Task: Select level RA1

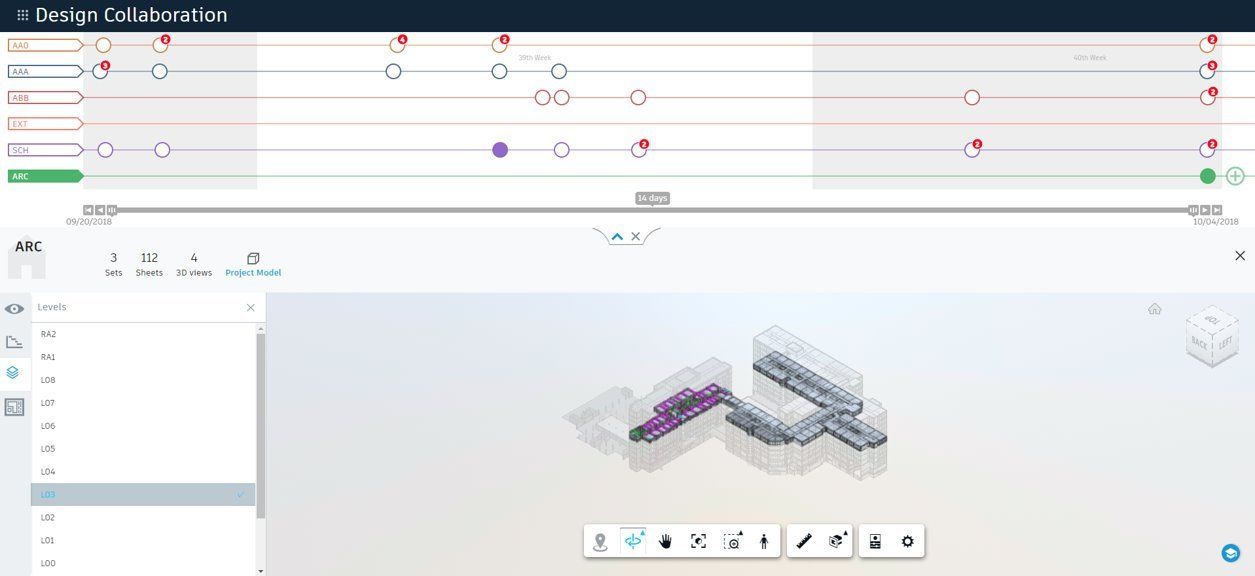Action: [x=143, y=357]
